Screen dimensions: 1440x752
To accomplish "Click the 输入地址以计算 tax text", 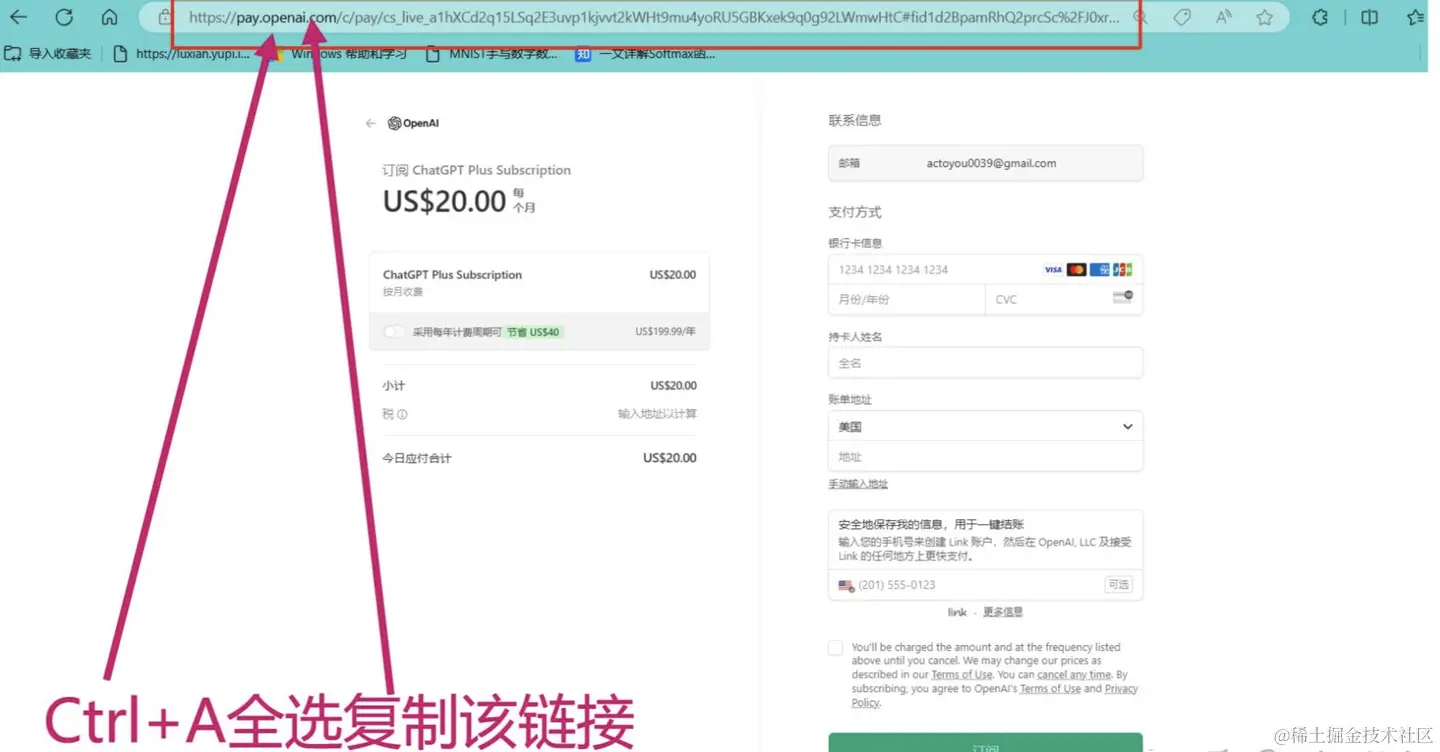I will click(657, 414).
